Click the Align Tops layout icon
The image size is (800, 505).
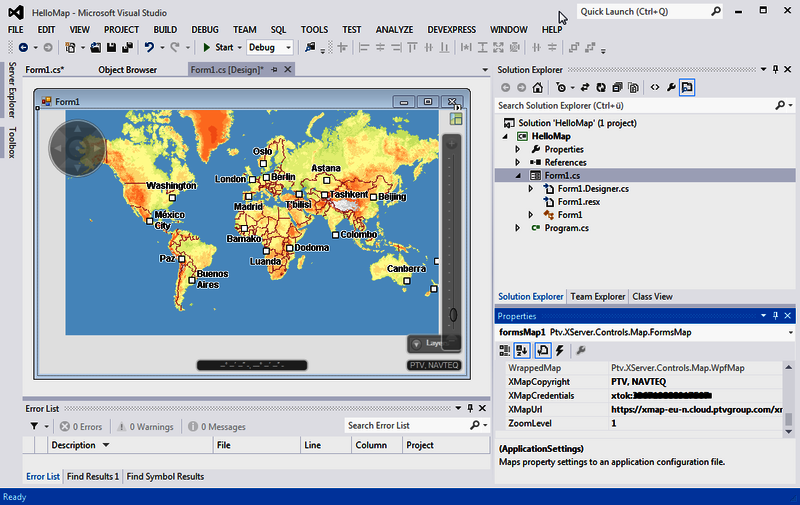click(412, 47)
